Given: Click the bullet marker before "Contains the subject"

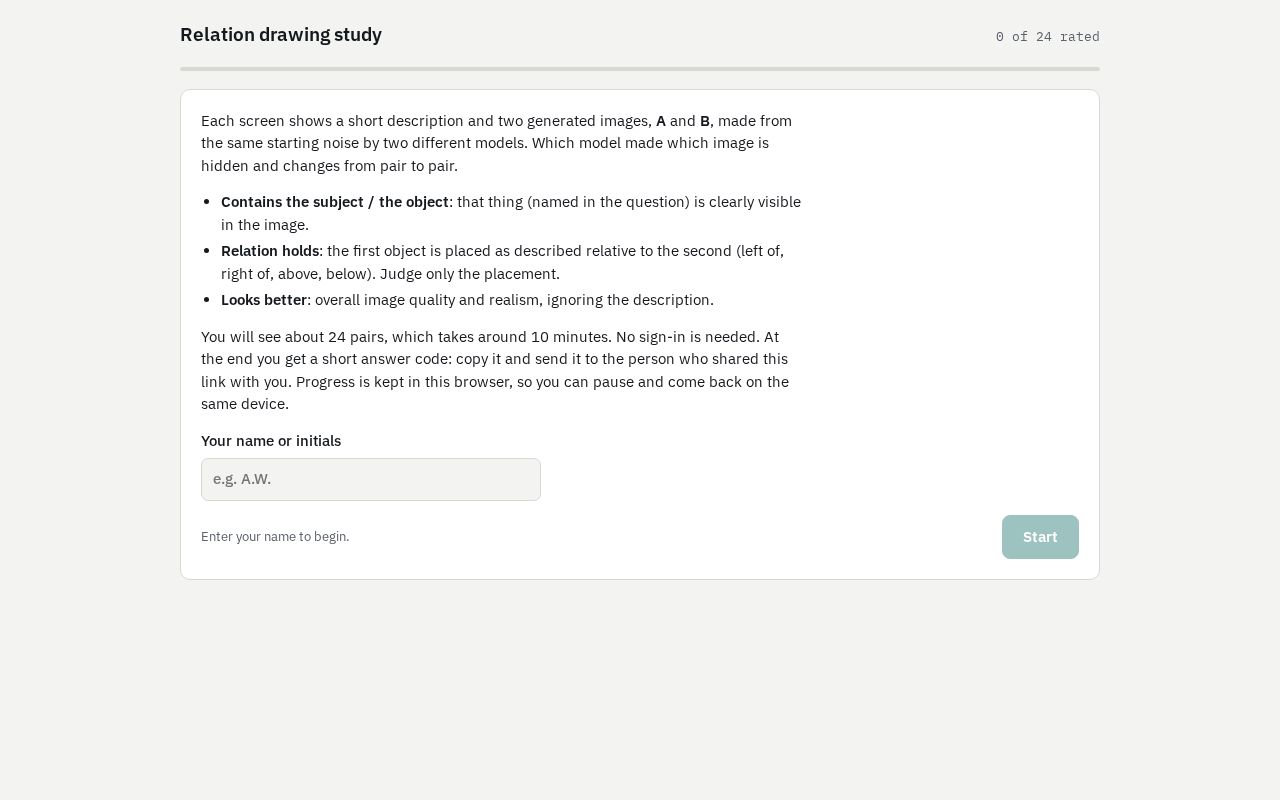Looking at the screenshot, I should tap(206, 202).
